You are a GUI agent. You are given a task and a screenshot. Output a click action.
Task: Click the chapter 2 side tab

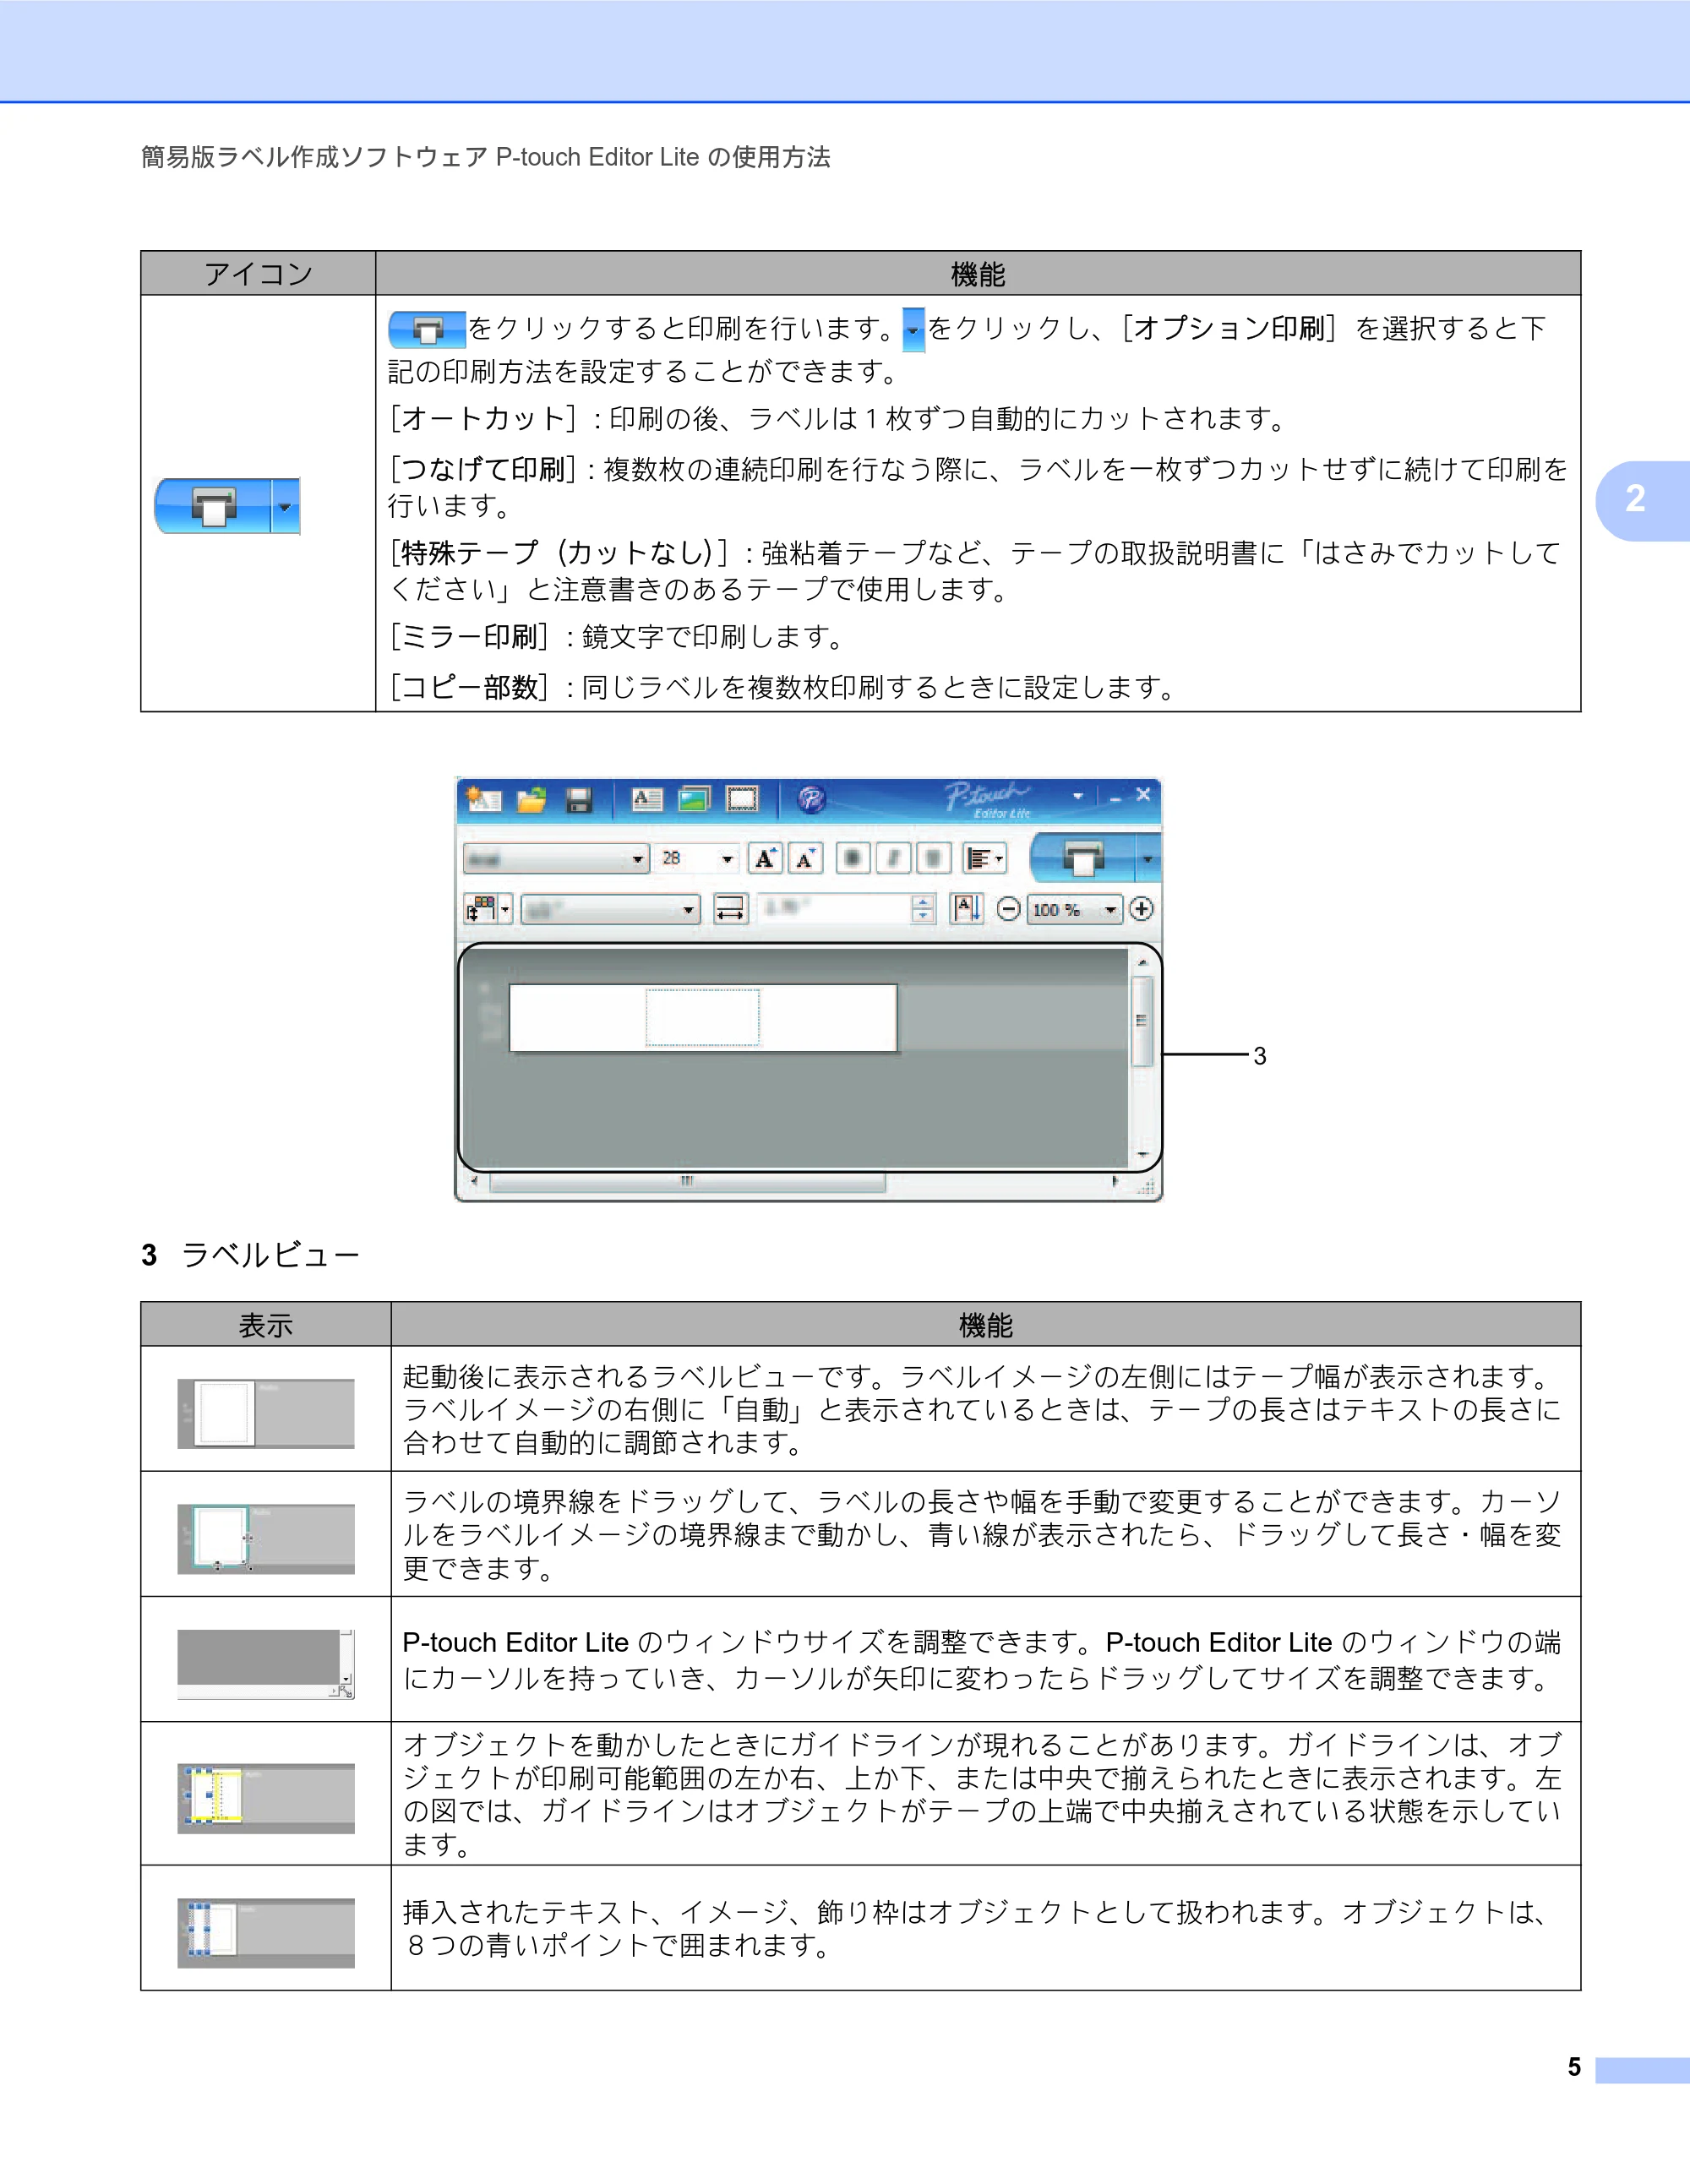pyautogui.click(x=1642, y=500)
